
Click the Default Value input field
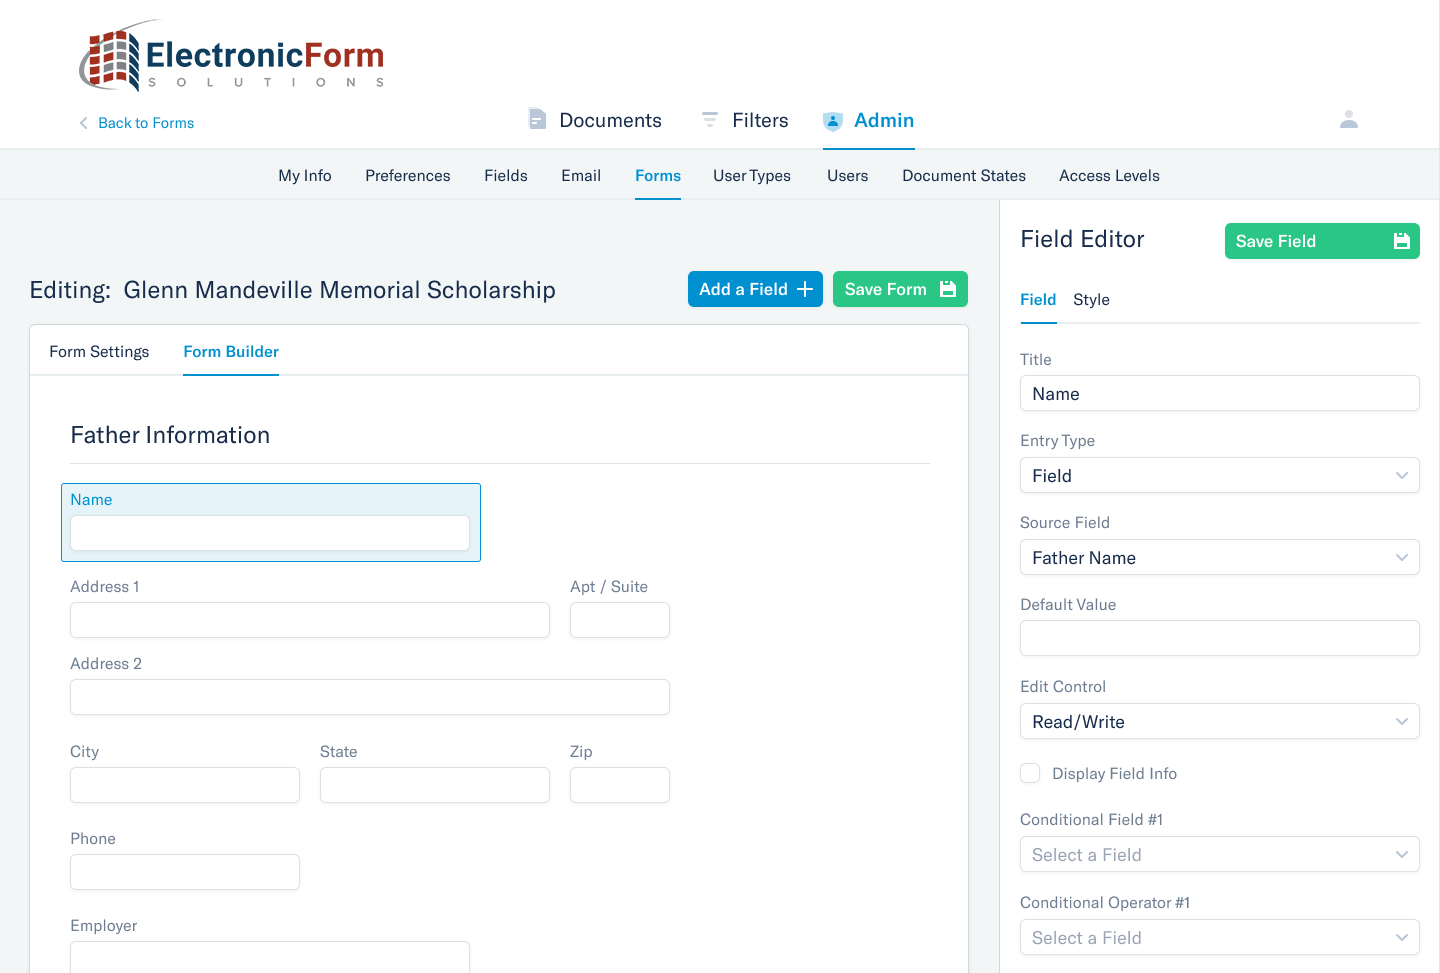pos(1219,637)
